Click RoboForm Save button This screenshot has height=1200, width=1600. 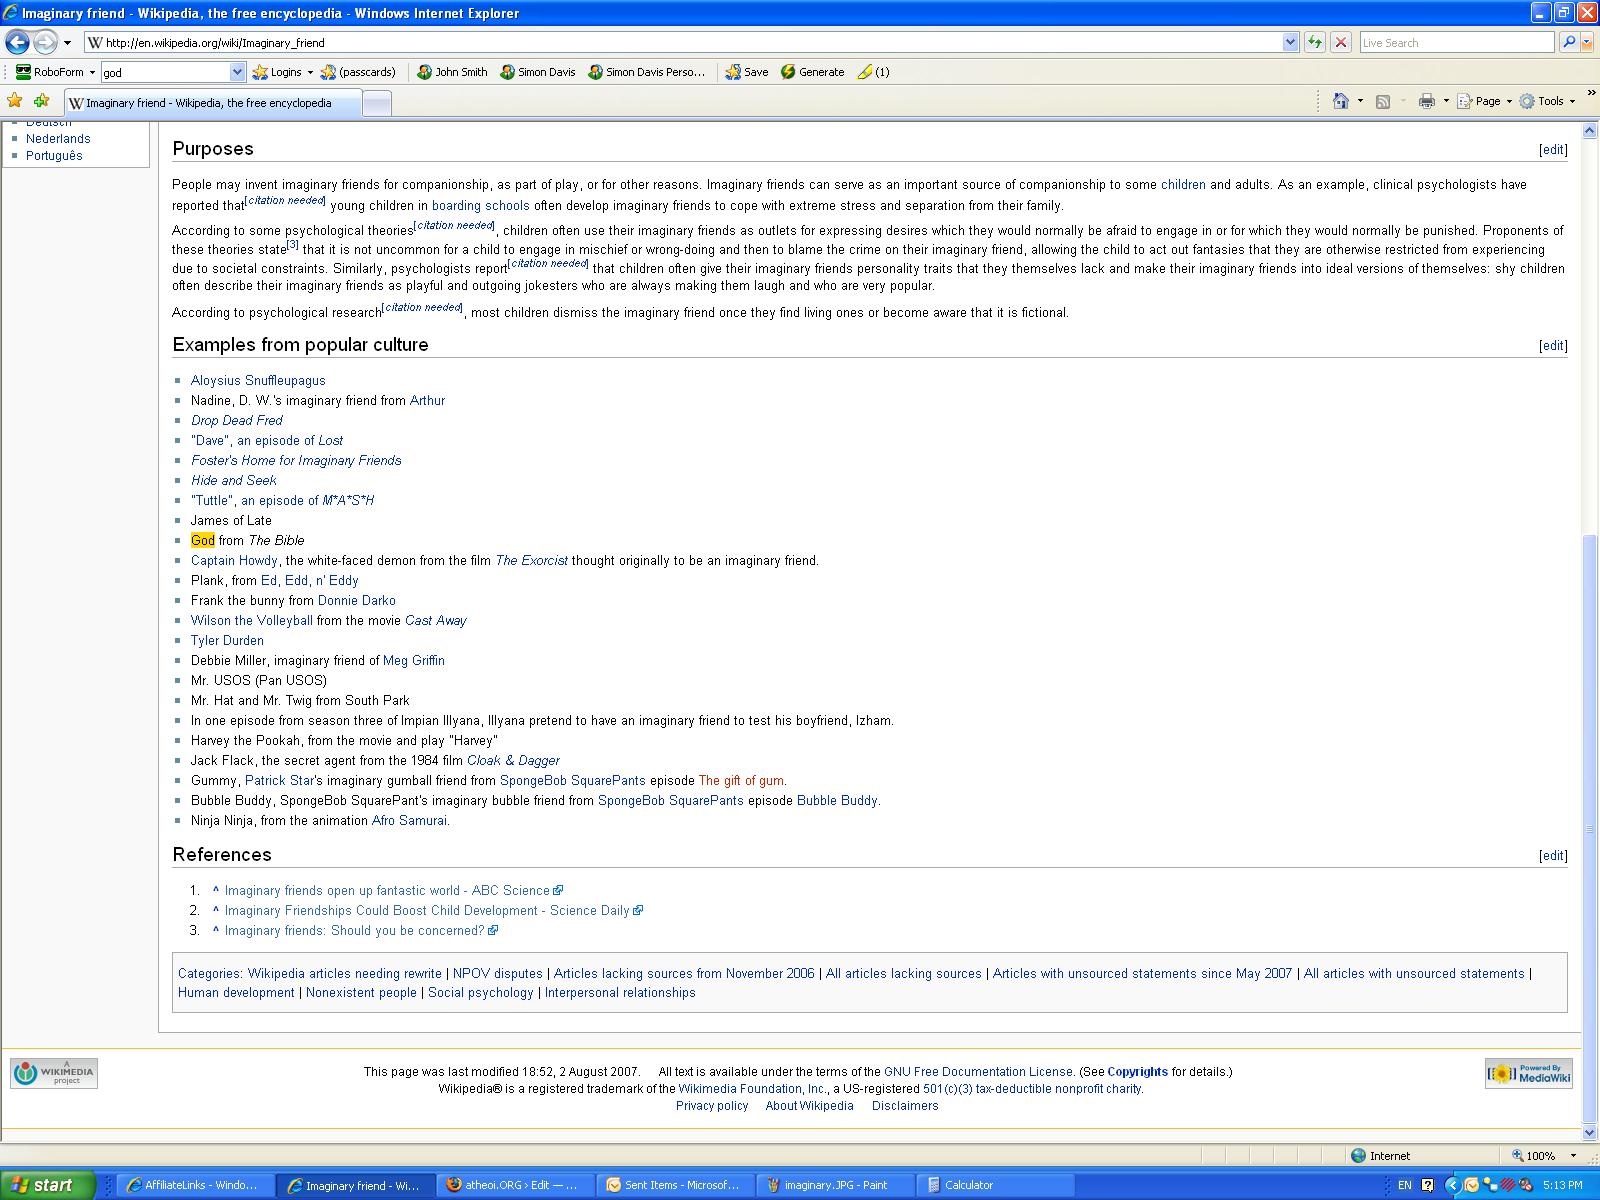(747, 72)
